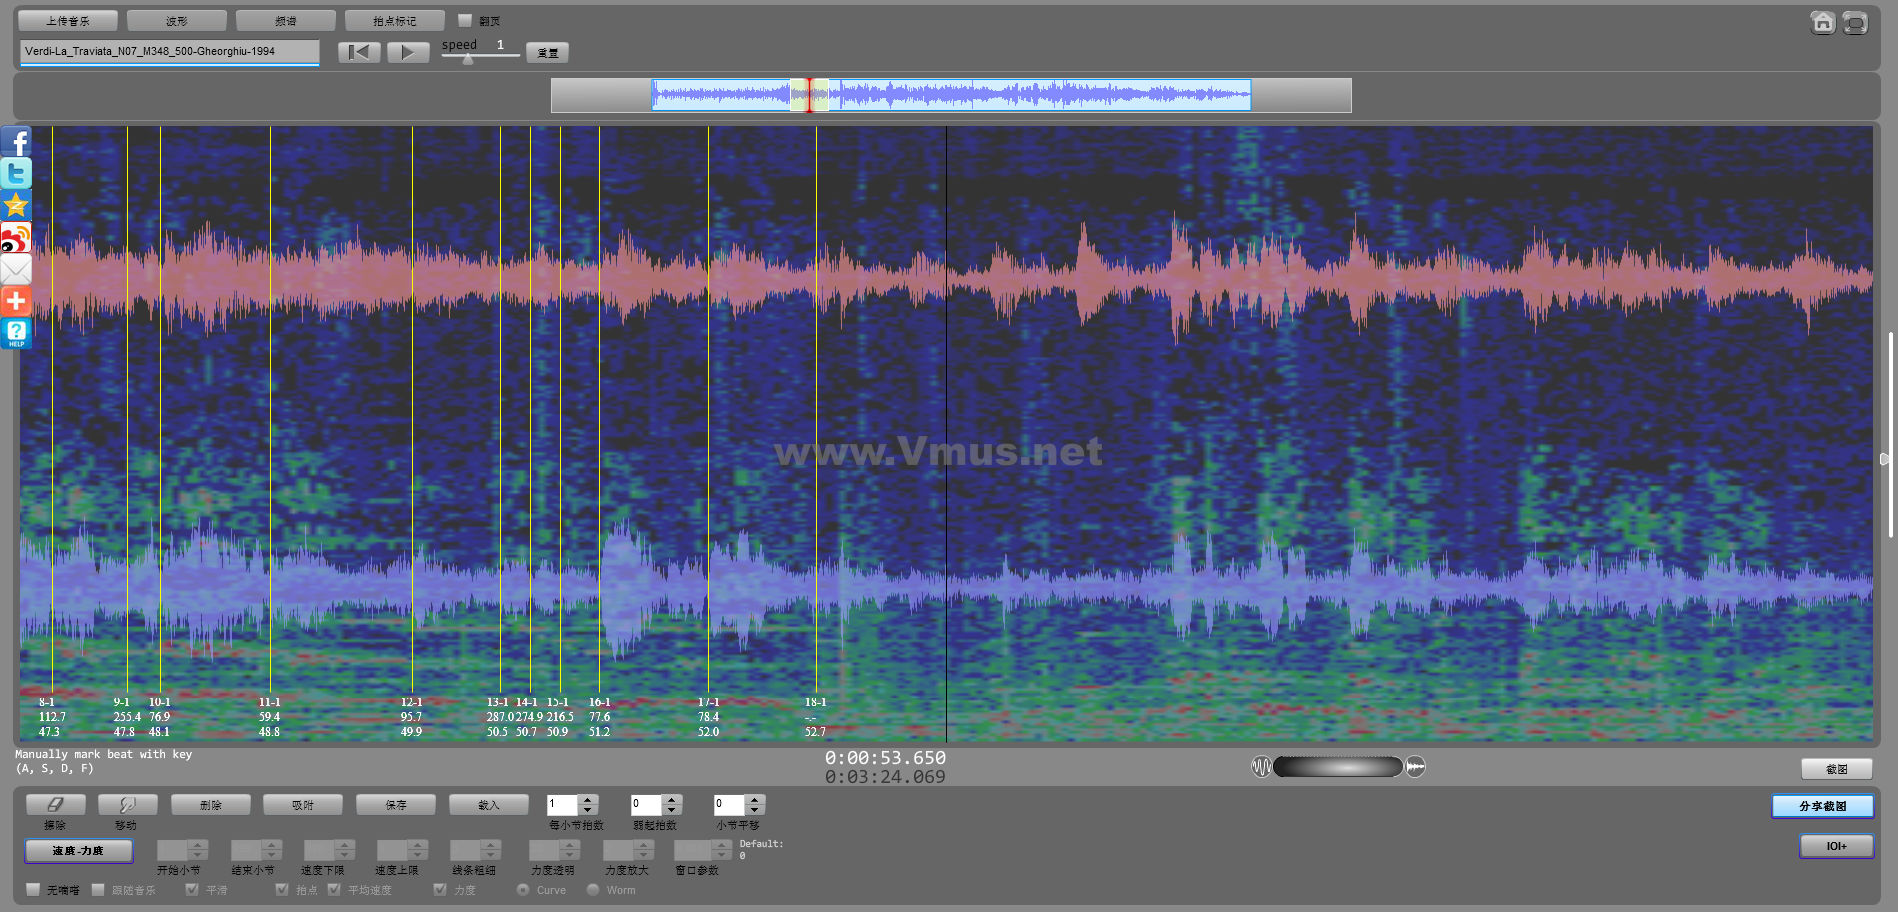
Task: Click the 保存 save button
Action: pyautogui.click(x=396, y=804)
